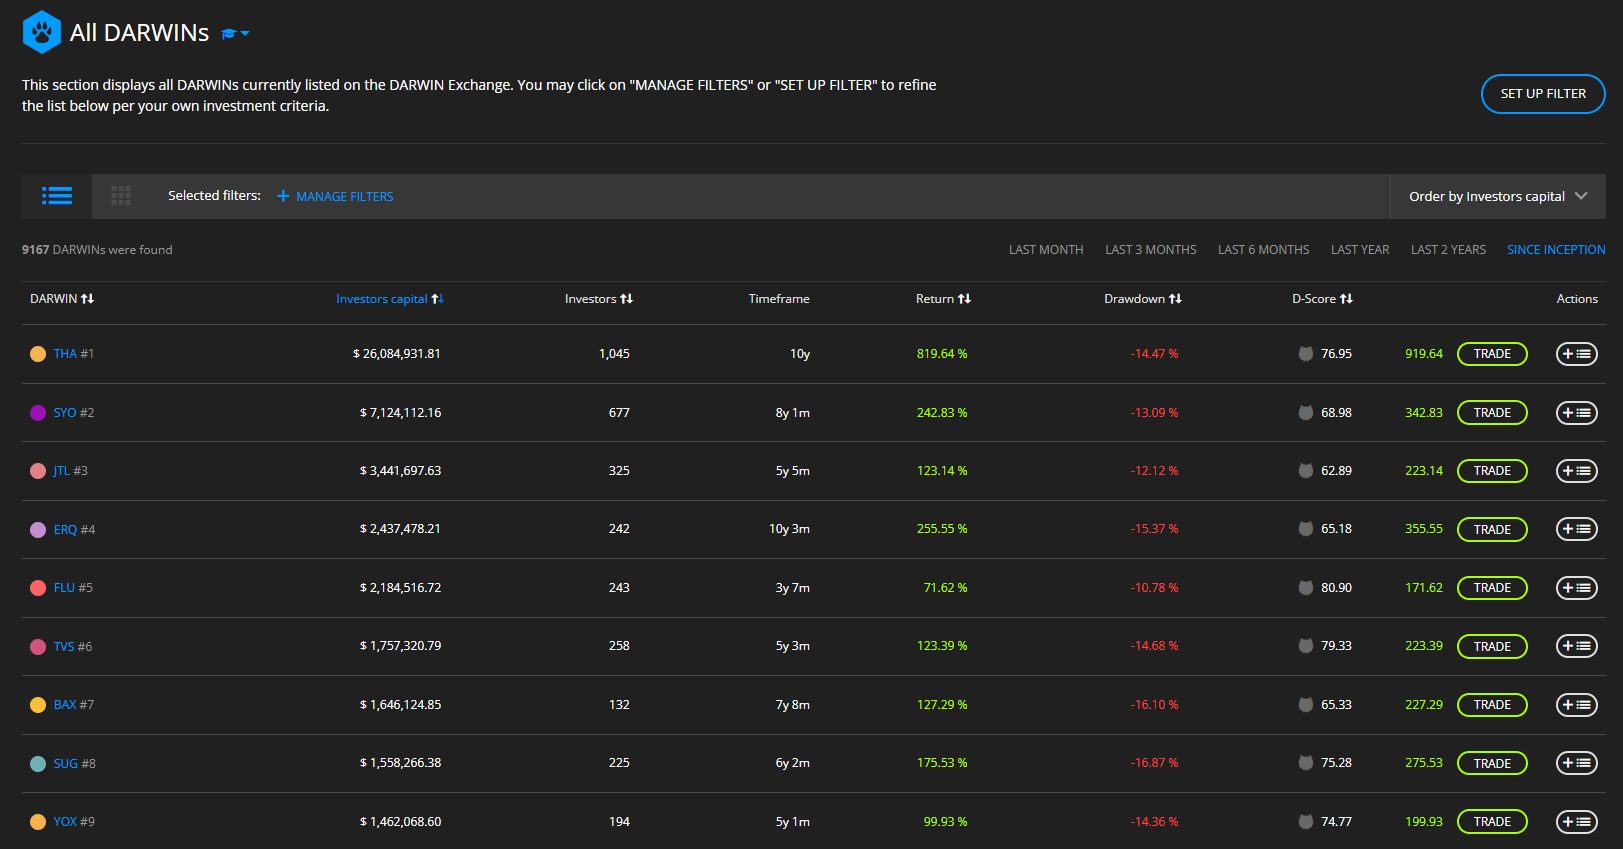The width and height of the screenshot is (1623, 849).
Task: Click the plus icon beside Manage Filters
Action: 283,196
